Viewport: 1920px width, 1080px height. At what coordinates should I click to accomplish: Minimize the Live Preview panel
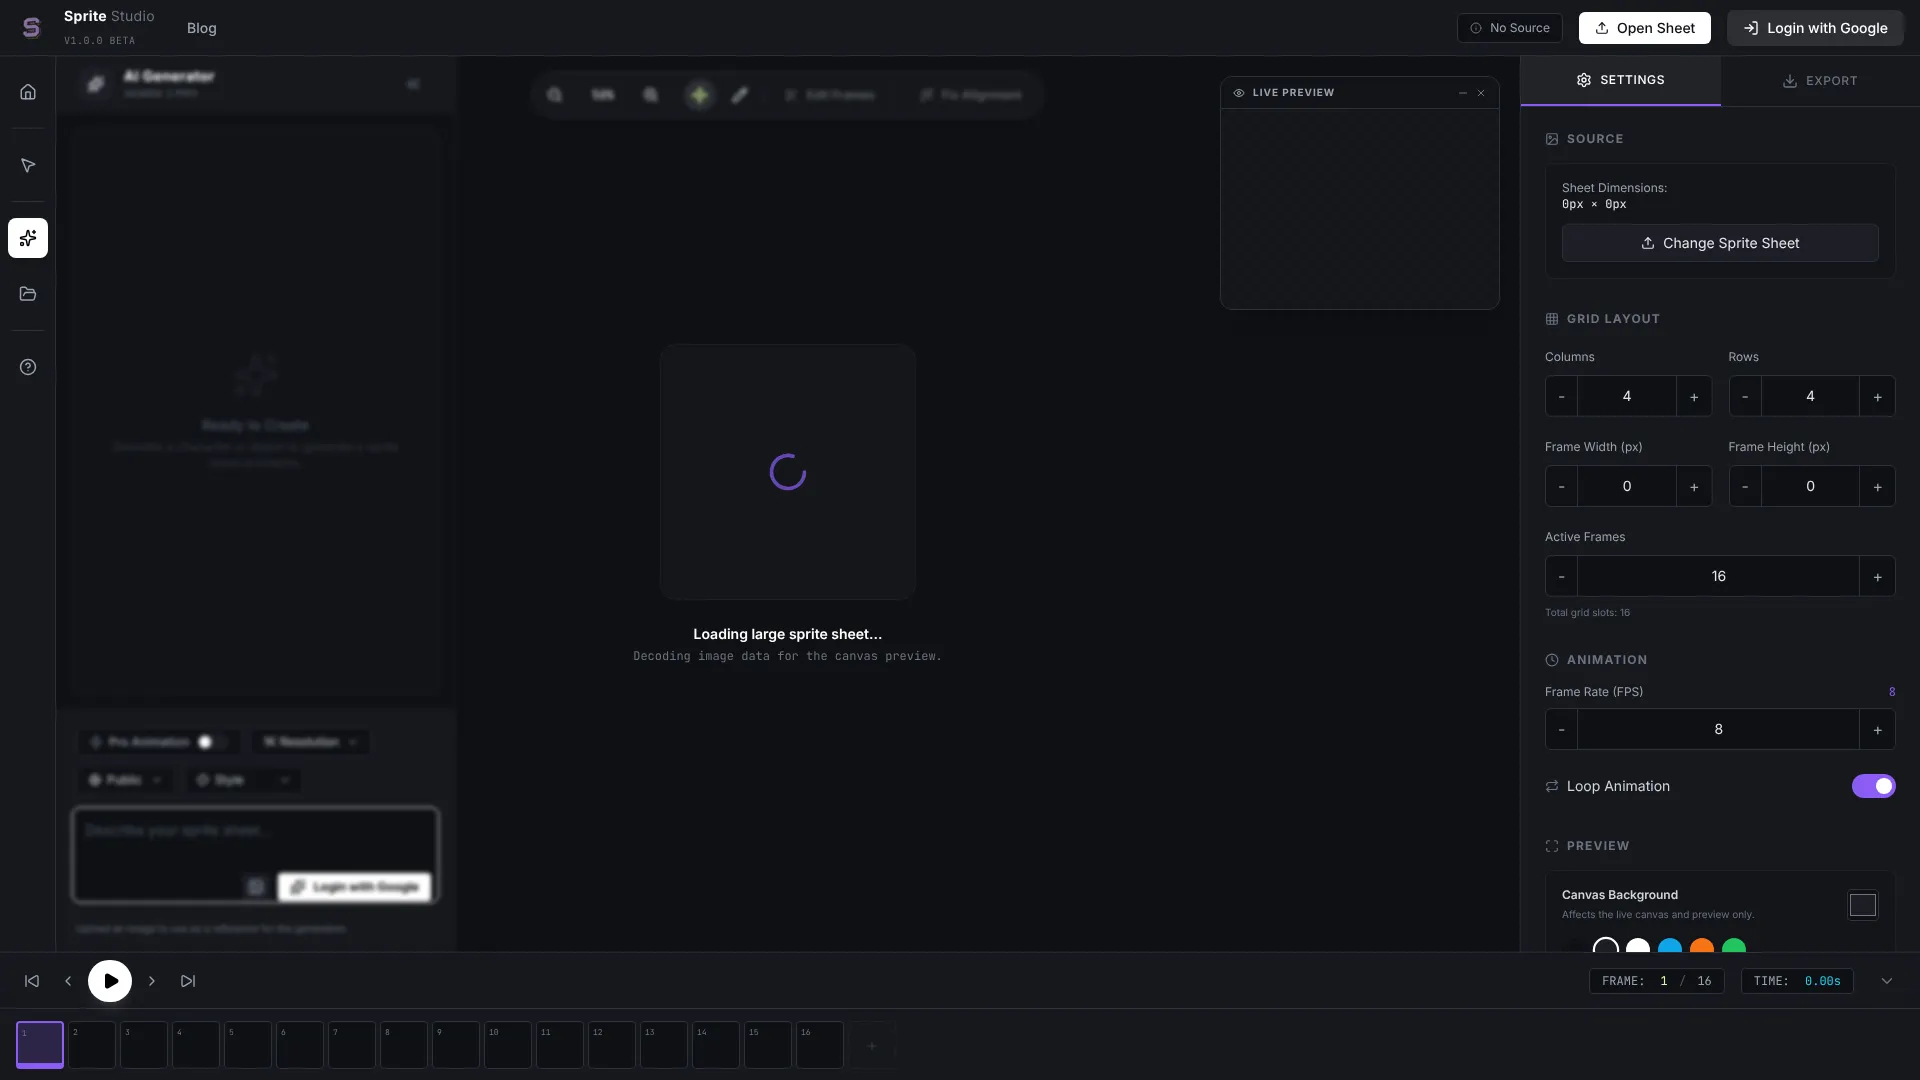pos(1463,93)
